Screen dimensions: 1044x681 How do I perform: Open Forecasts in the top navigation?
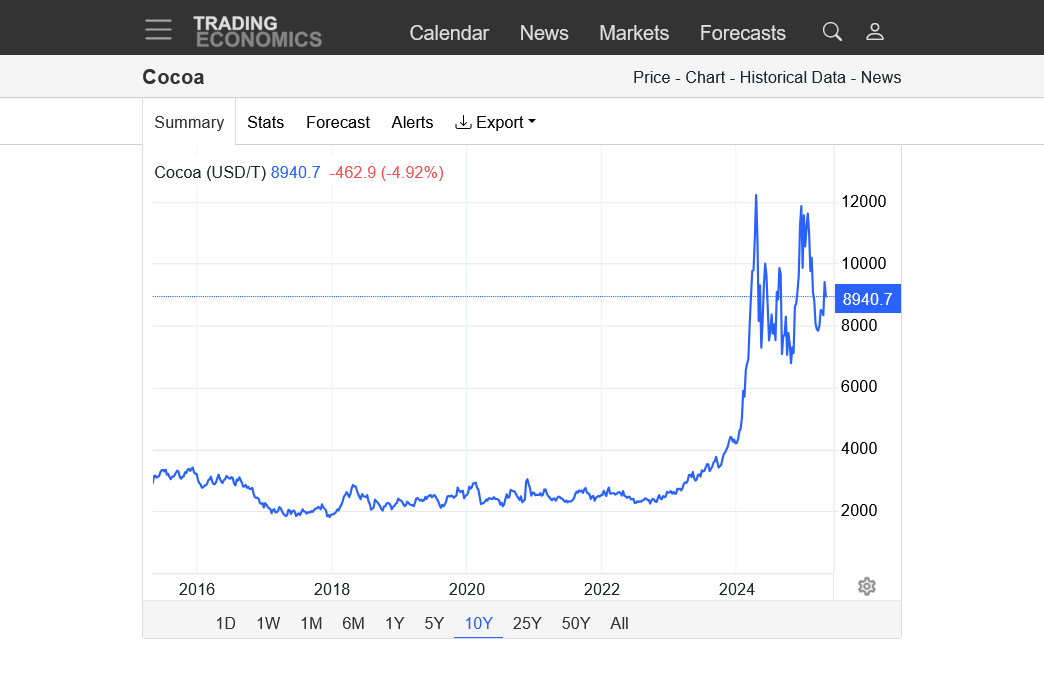742,33
